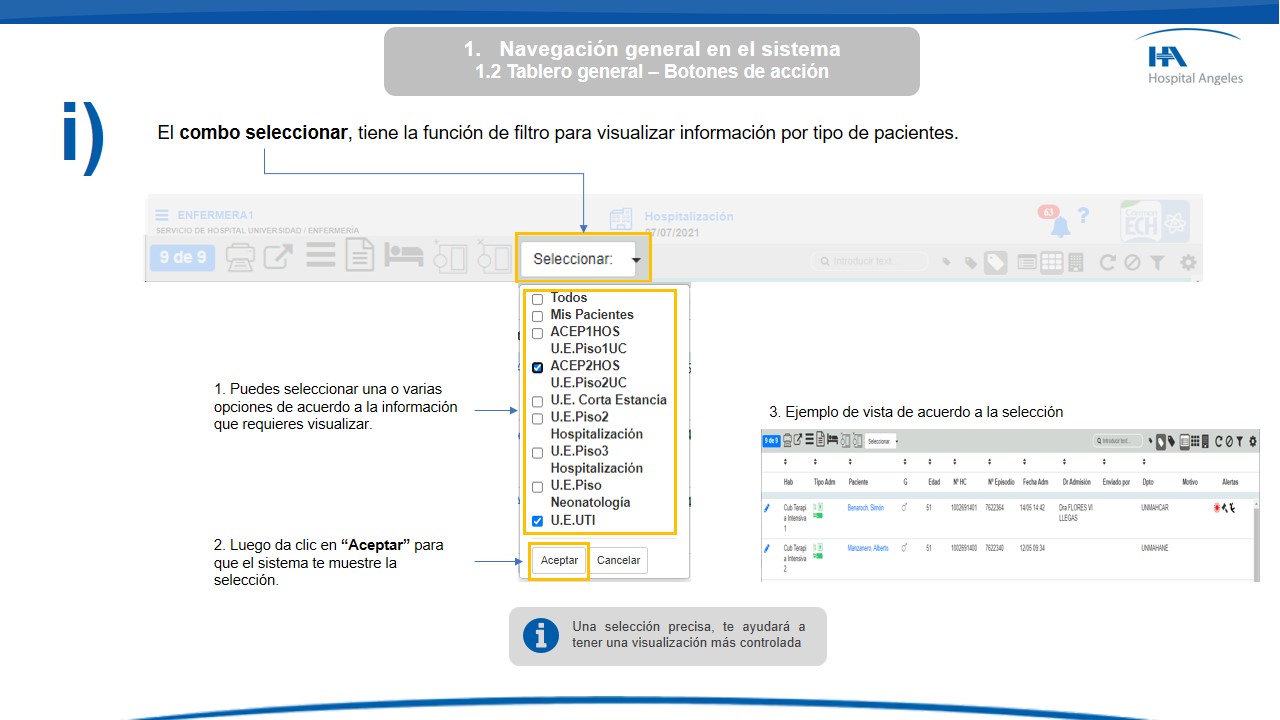Click the document page icon in the main toolbar
The image size is (1280, 720).
click(360, 257)
